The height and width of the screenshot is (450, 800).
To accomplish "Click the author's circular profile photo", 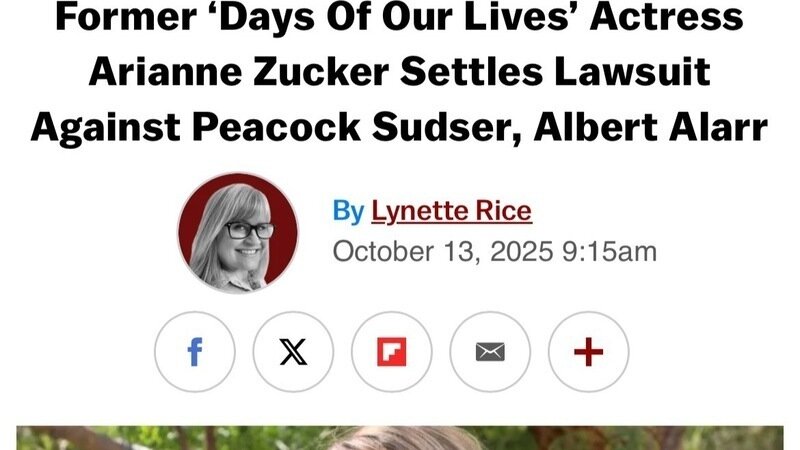I will (238, 233).
